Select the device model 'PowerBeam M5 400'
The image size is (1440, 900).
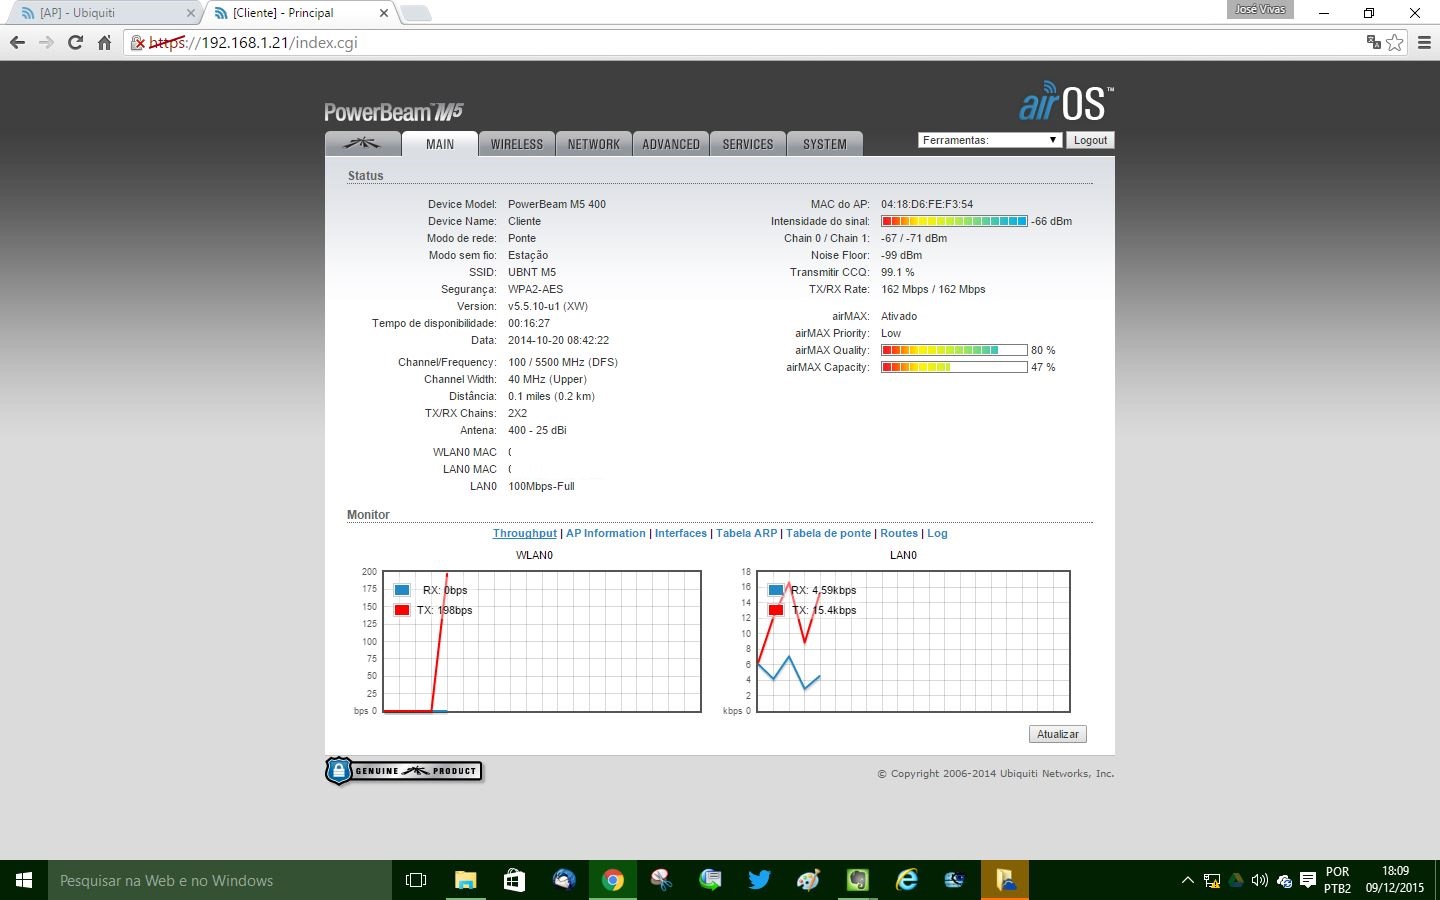click(557, 204)
